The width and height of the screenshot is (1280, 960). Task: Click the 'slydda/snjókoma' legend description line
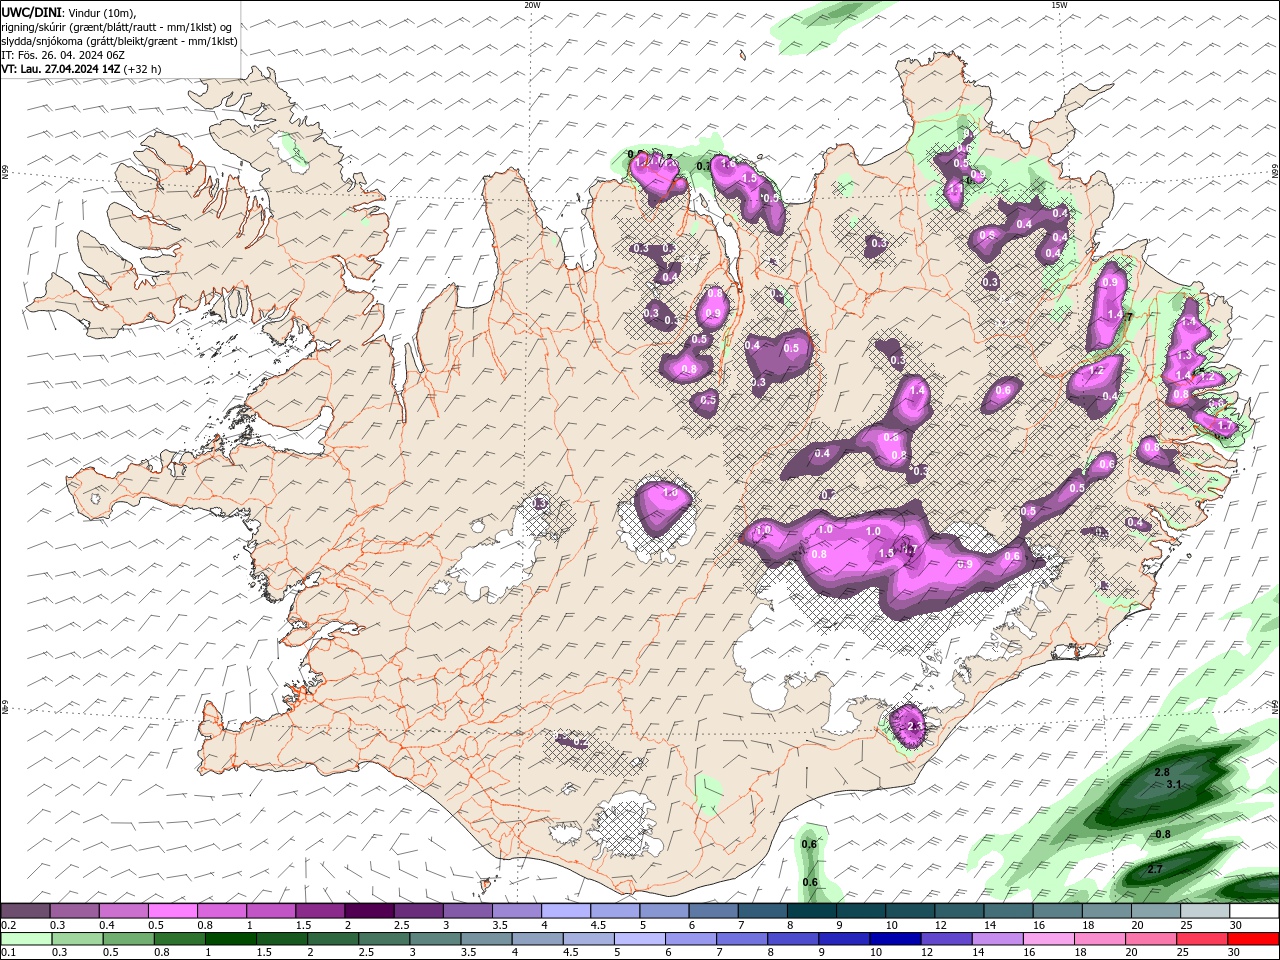(120, 41)
